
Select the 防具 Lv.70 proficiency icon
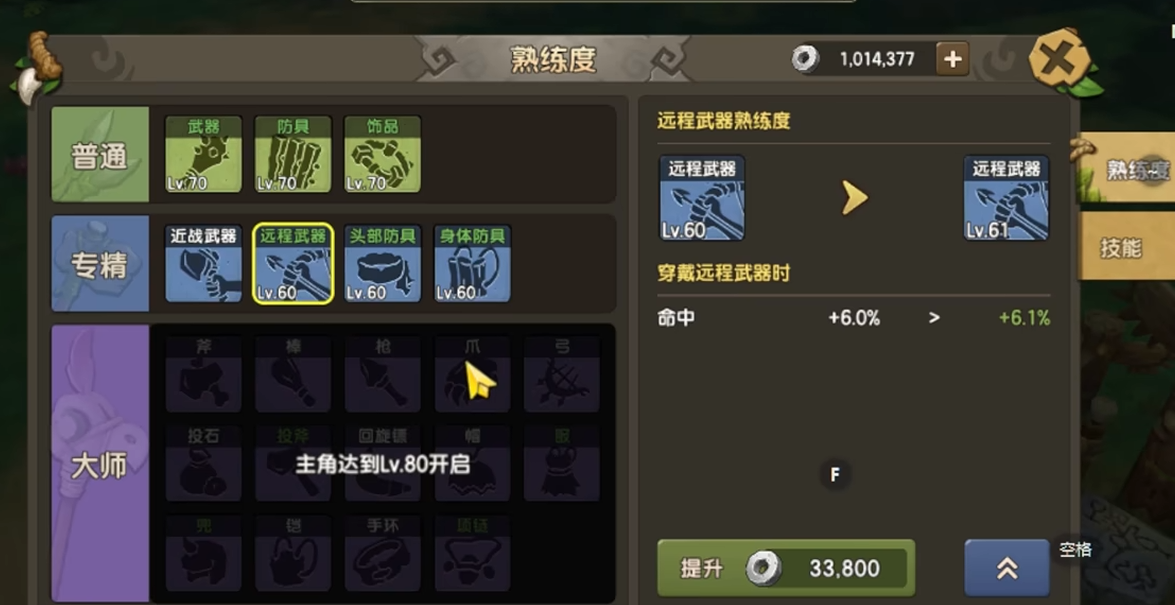293,154
